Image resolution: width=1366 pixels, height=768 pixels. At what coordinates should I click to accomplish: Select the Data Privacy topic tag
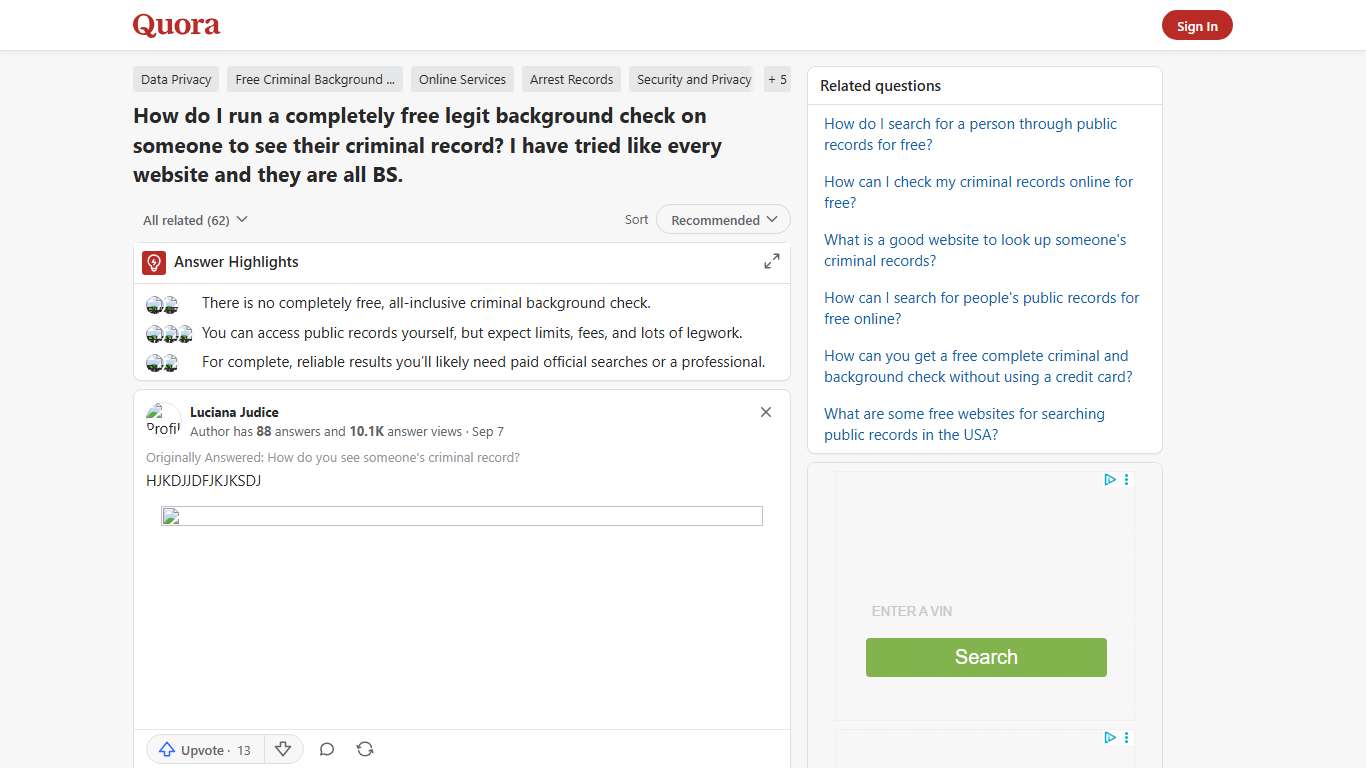click(x=175, y=79)
